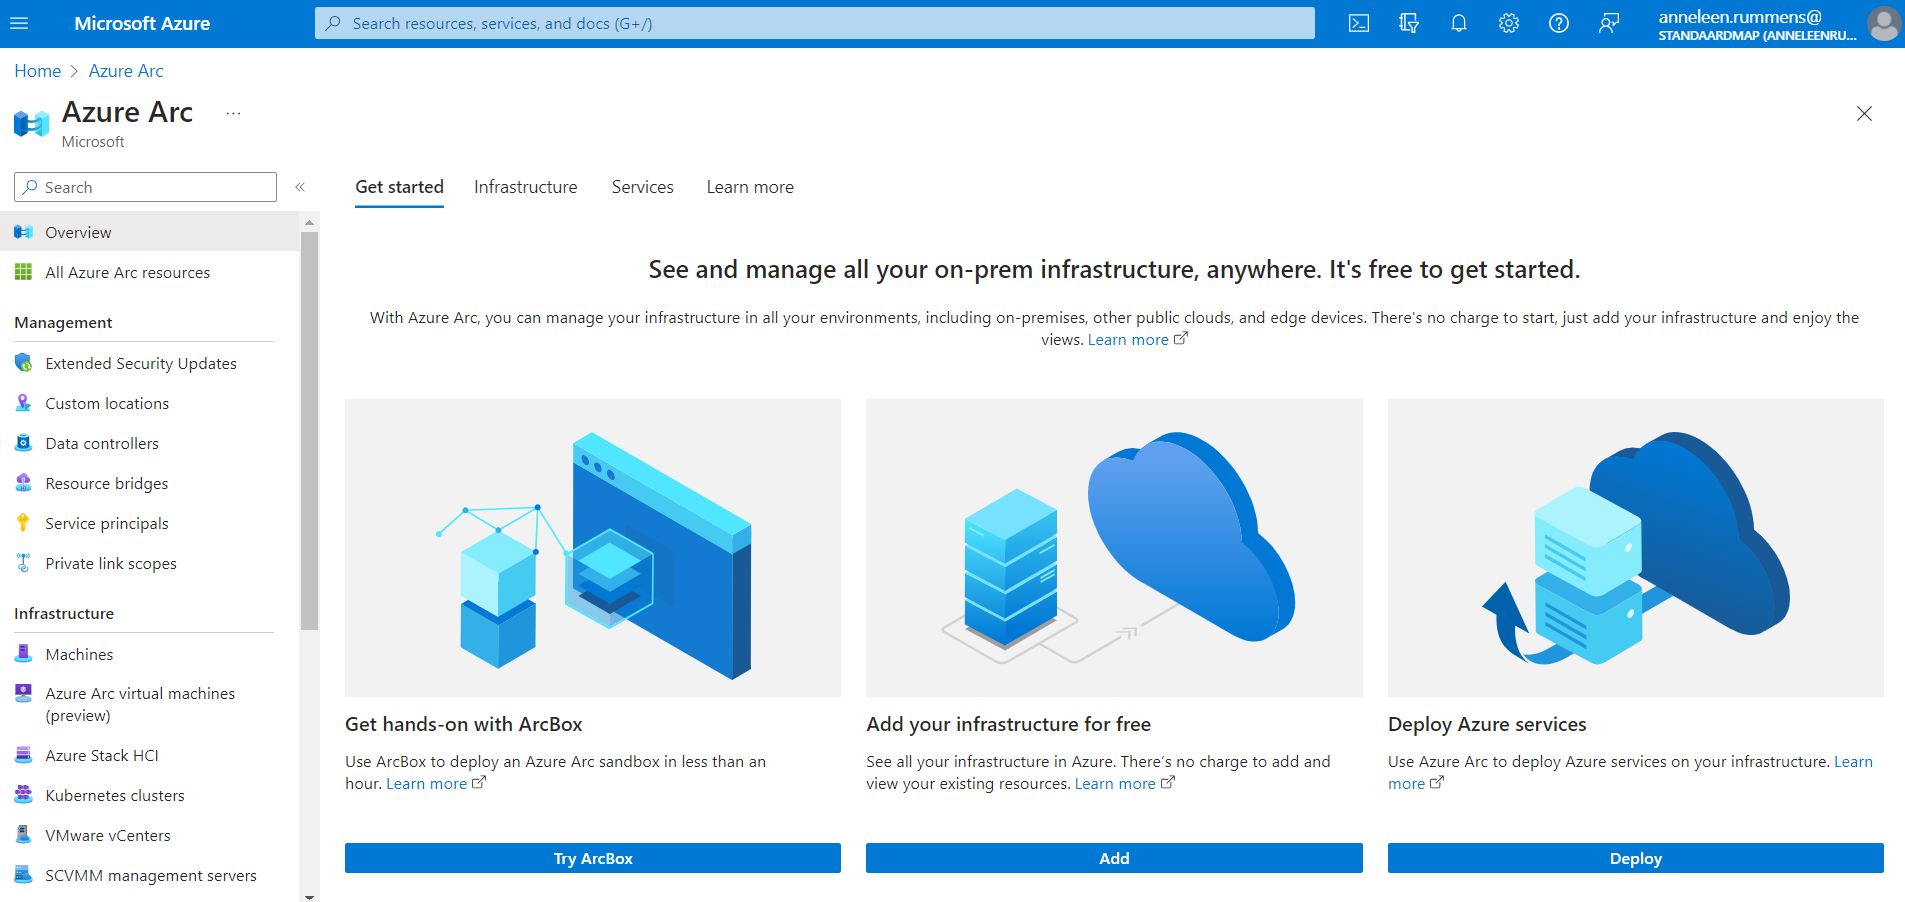Click the Add your infrastructure illustration

(1114, 548)
